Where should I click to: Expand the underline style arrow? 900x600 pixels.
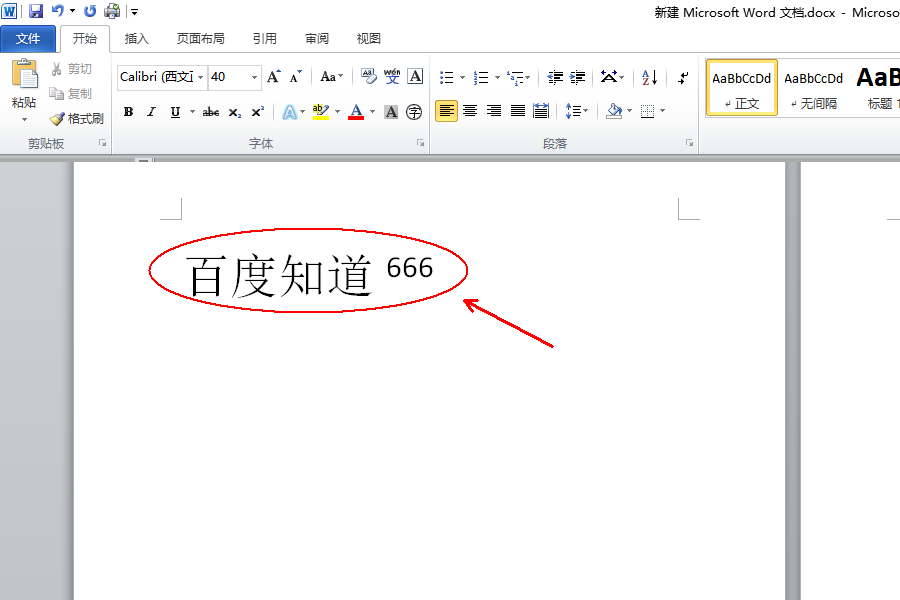(x=192, y=112)
